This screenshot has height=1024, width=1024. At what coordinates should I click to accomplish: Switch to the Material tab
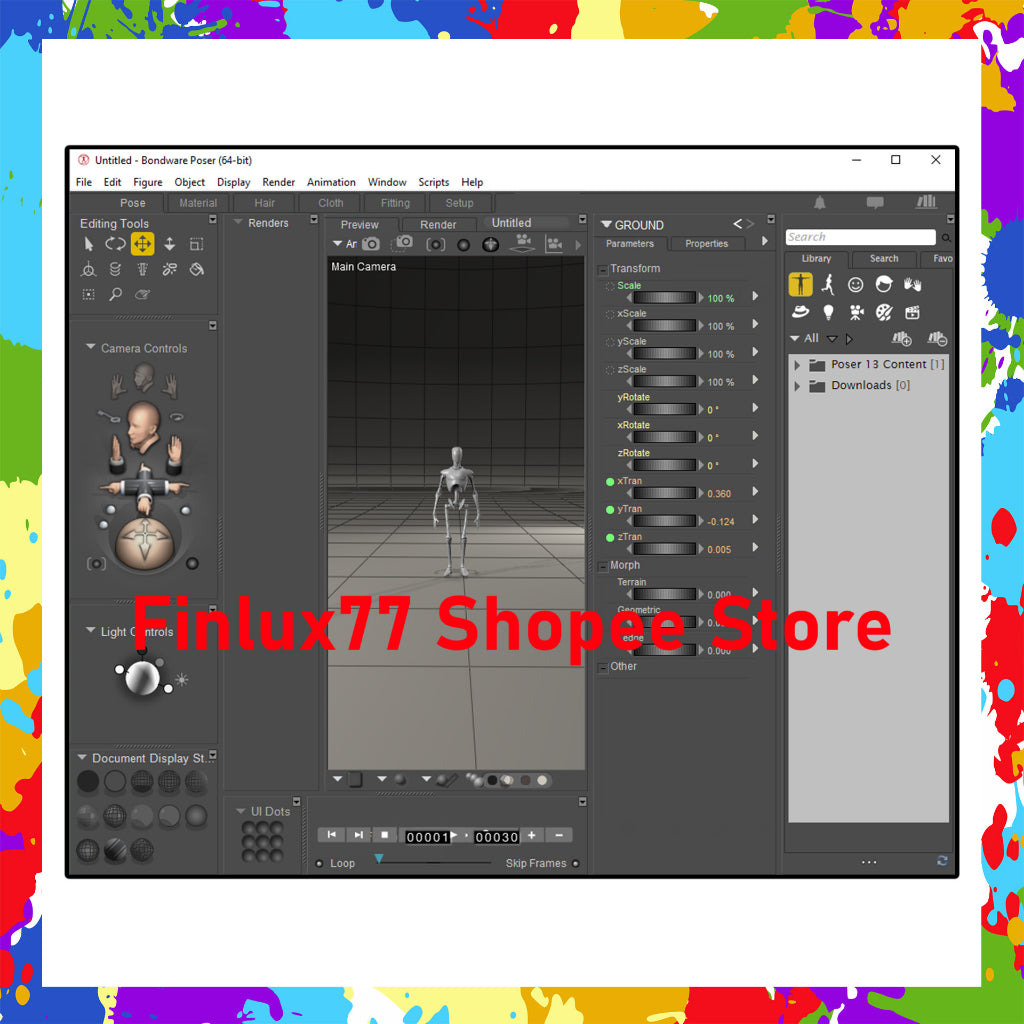coord(196,203)
